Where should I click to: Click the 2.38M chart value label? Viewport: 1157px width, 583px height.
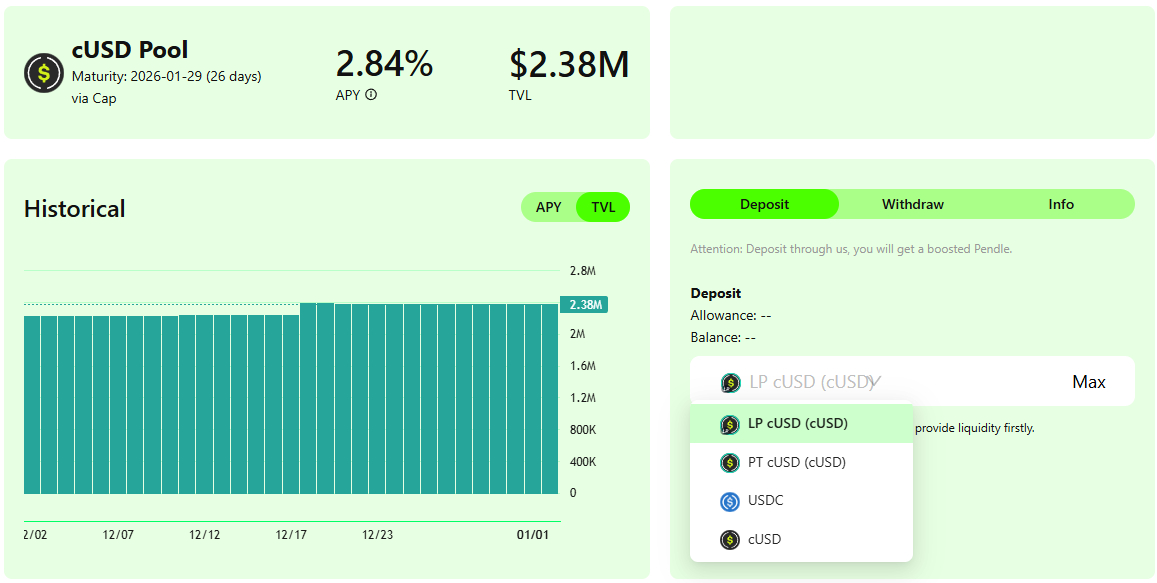(584, 305)
